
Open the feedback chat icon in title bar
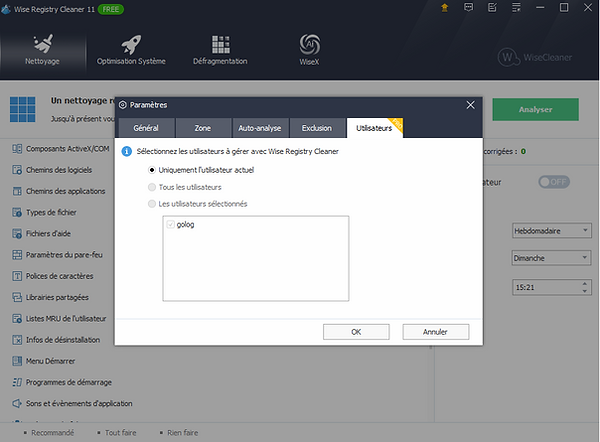[x=468, y=8]
